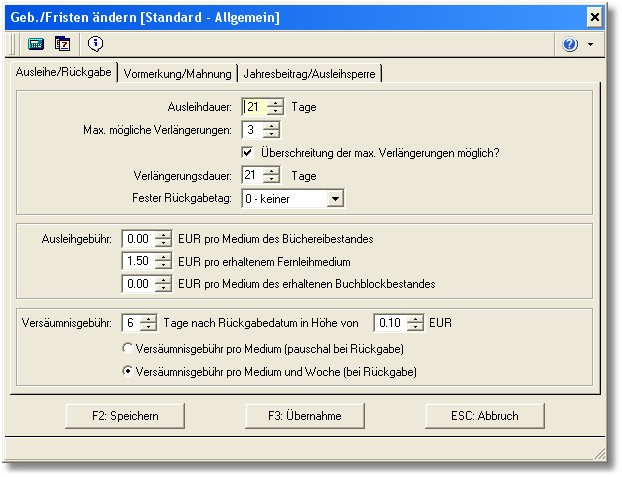Click the calendar icon in the toolbar
622x477 pixels.
62,44
